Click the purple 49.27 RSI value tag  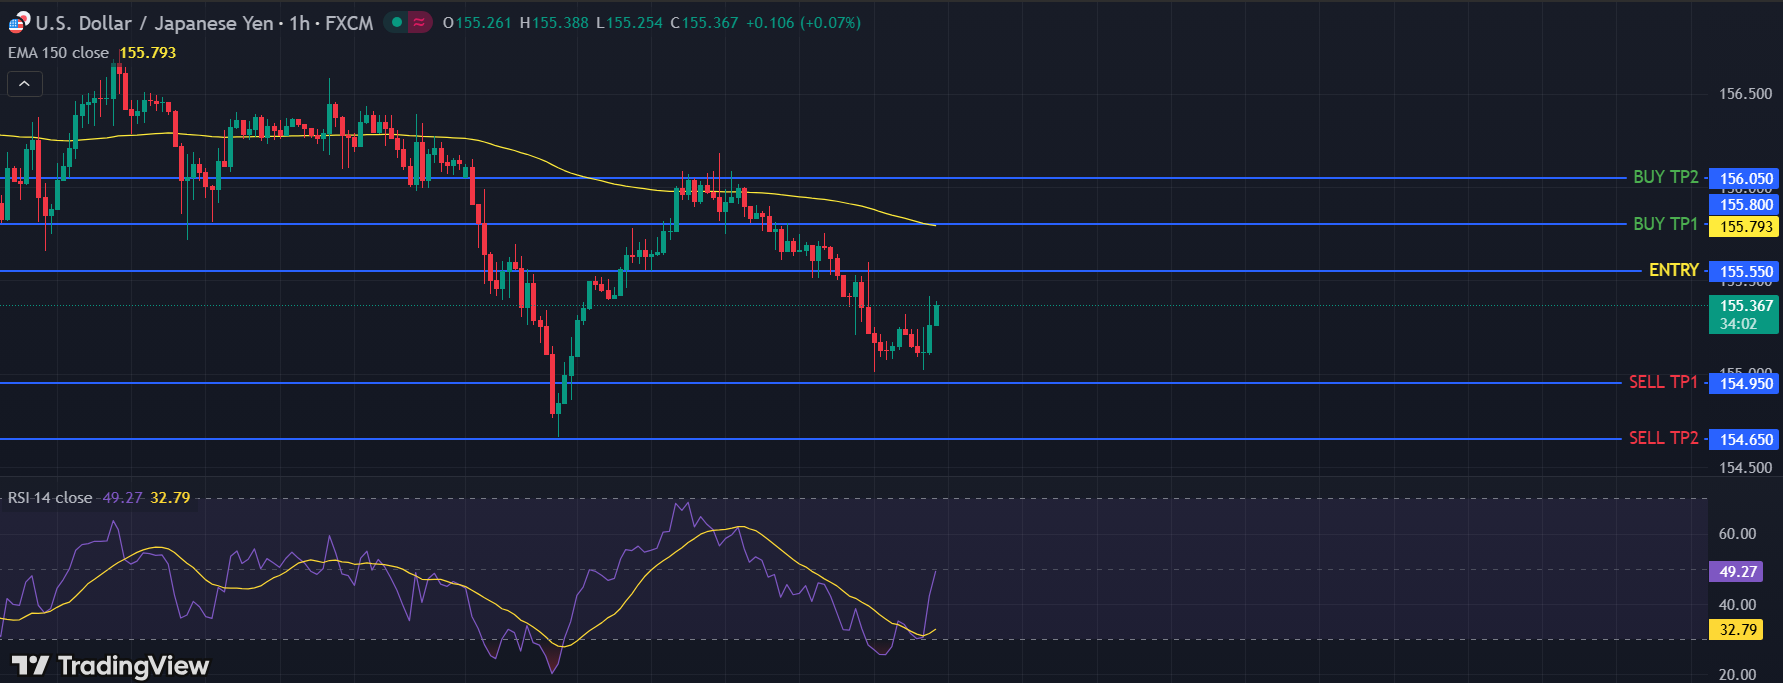point(1738,572)
